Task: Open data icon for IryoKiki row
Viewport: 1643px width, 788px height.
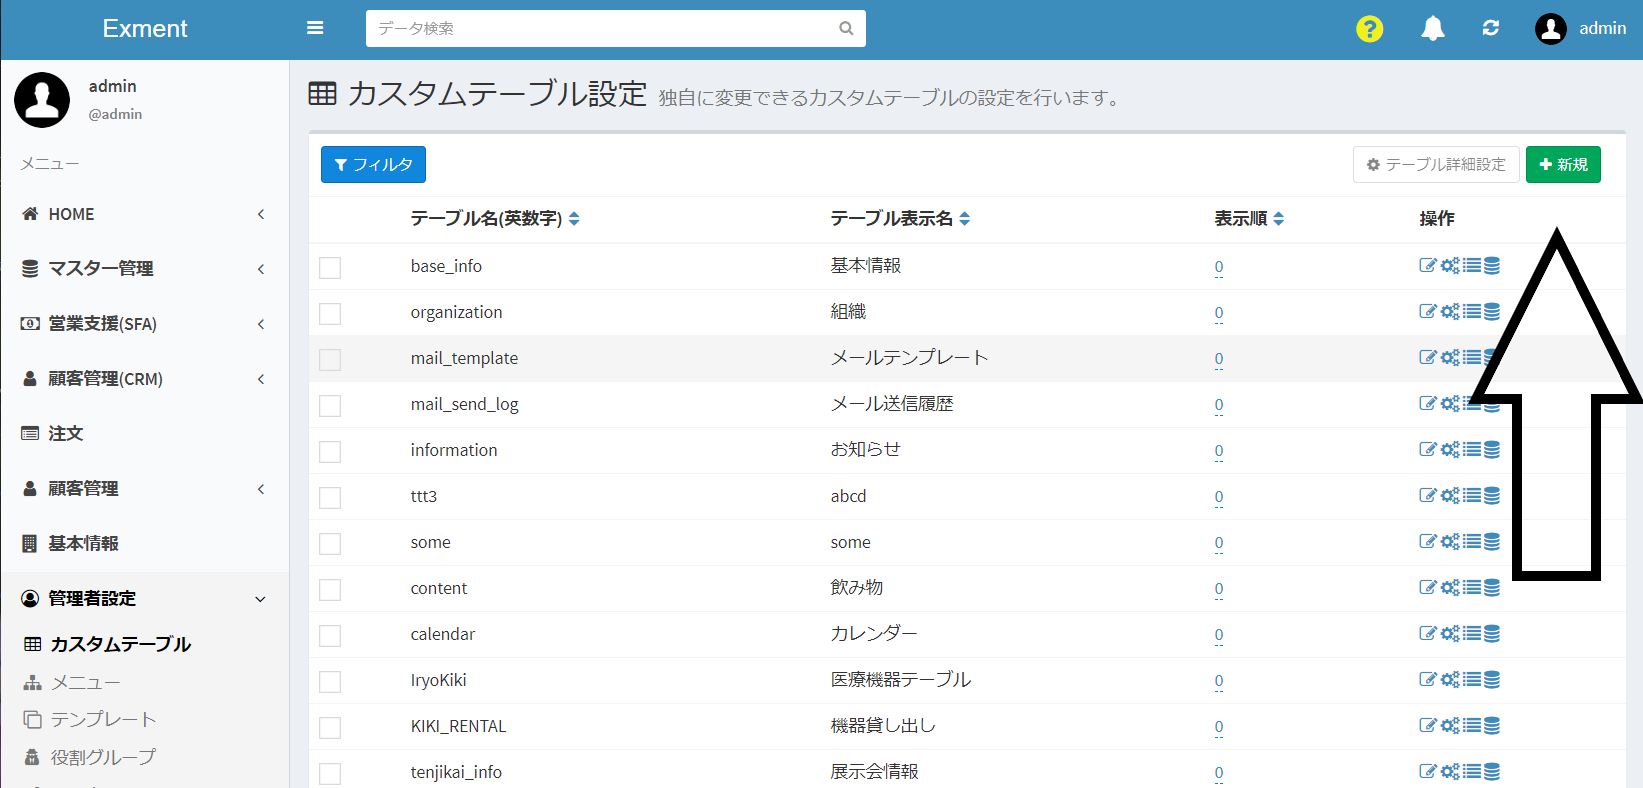Action: (x=1492, y=679)
